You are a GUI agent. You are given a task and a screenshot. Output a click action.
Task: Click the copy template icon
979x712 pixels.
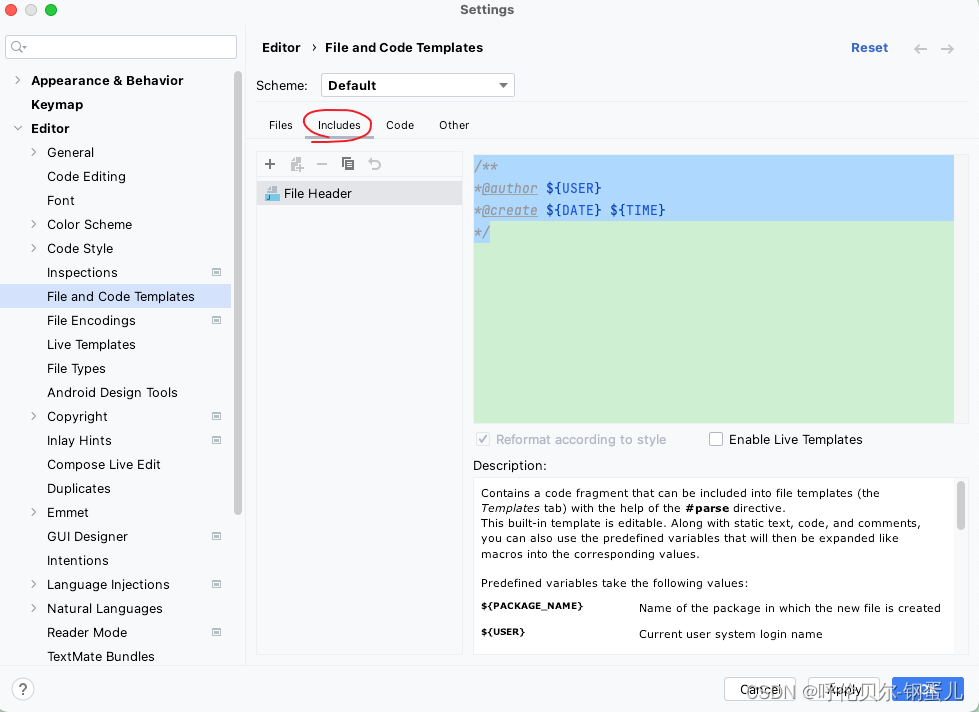pyautogui.click(x=348, y=164)
